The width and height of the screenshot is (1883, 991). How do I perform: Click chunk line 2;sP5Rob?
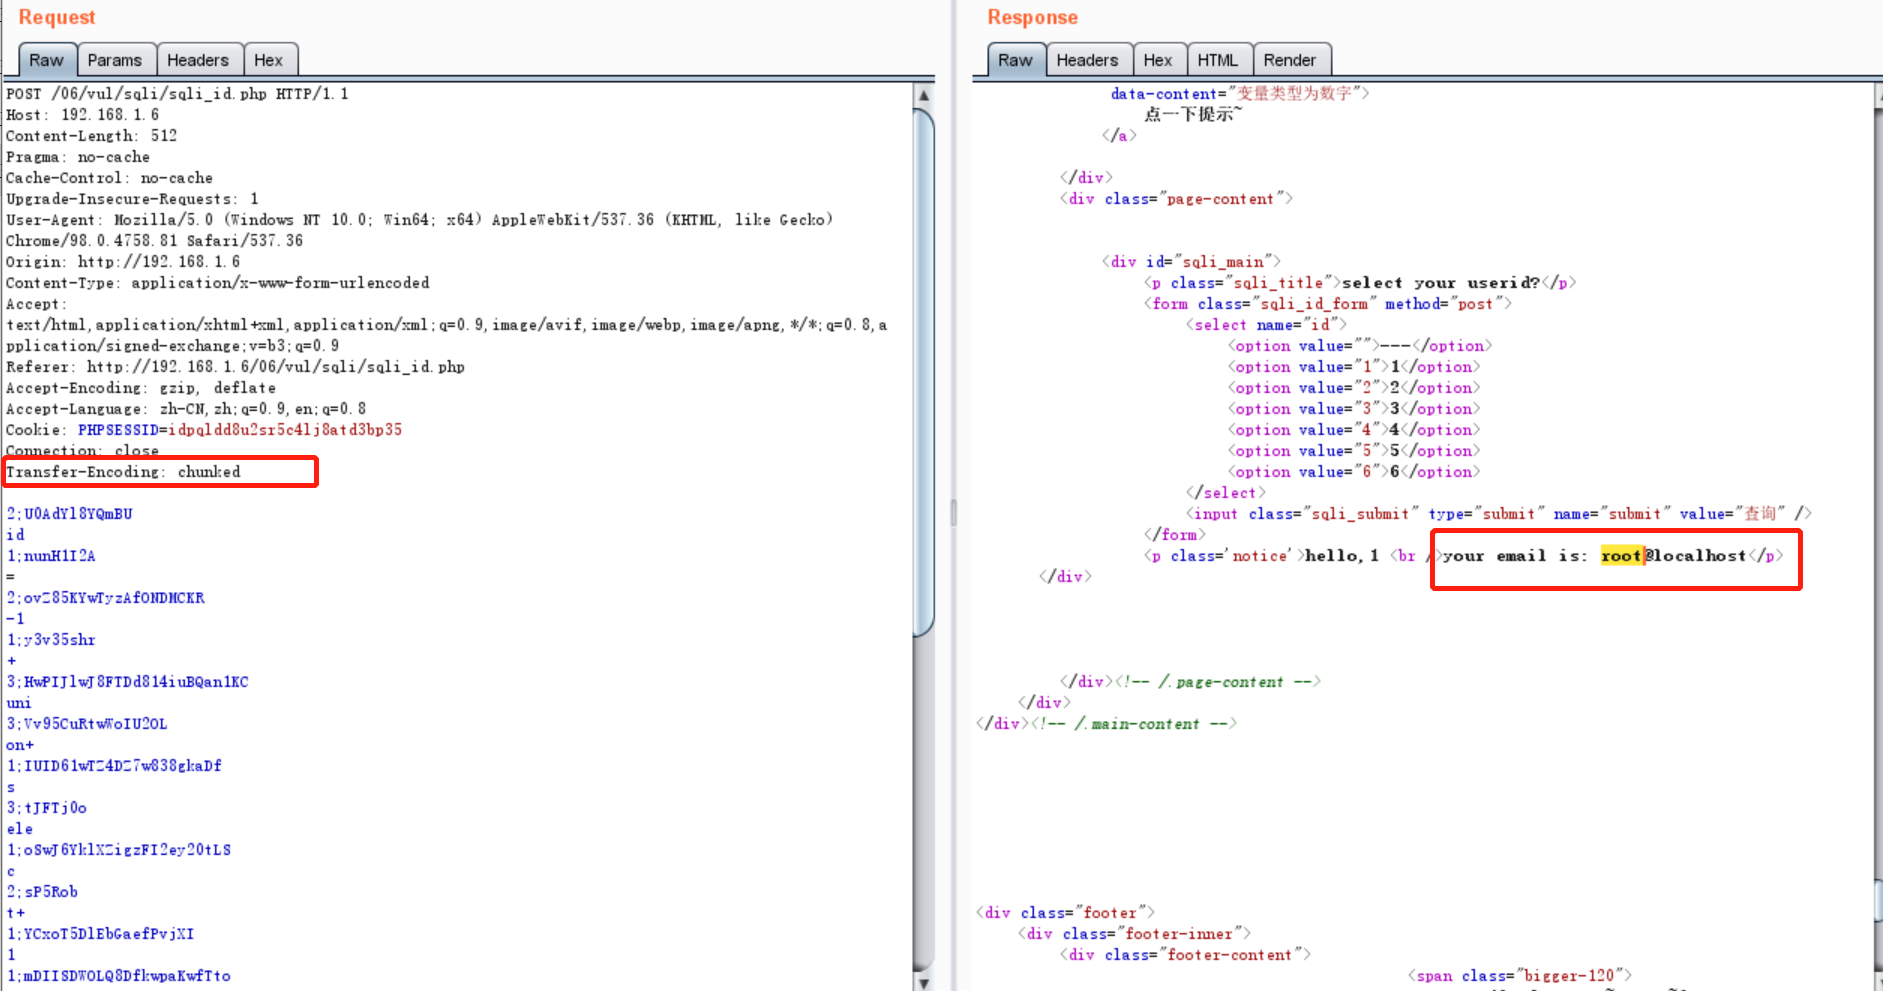click(x=42, y=892)
